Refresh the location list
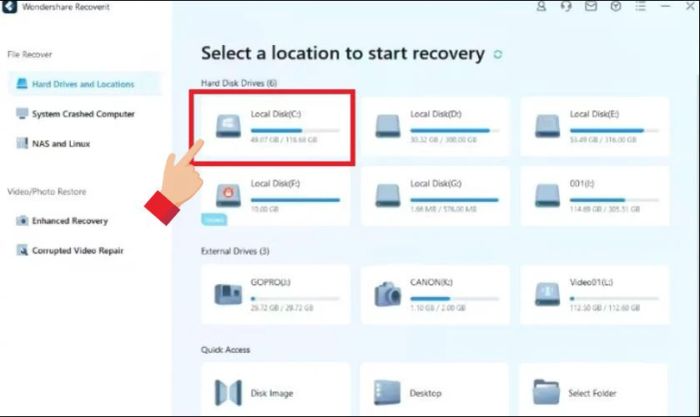The width and height of the screenshot is (700, 417). pyautogui.click(x=498, y=54)
